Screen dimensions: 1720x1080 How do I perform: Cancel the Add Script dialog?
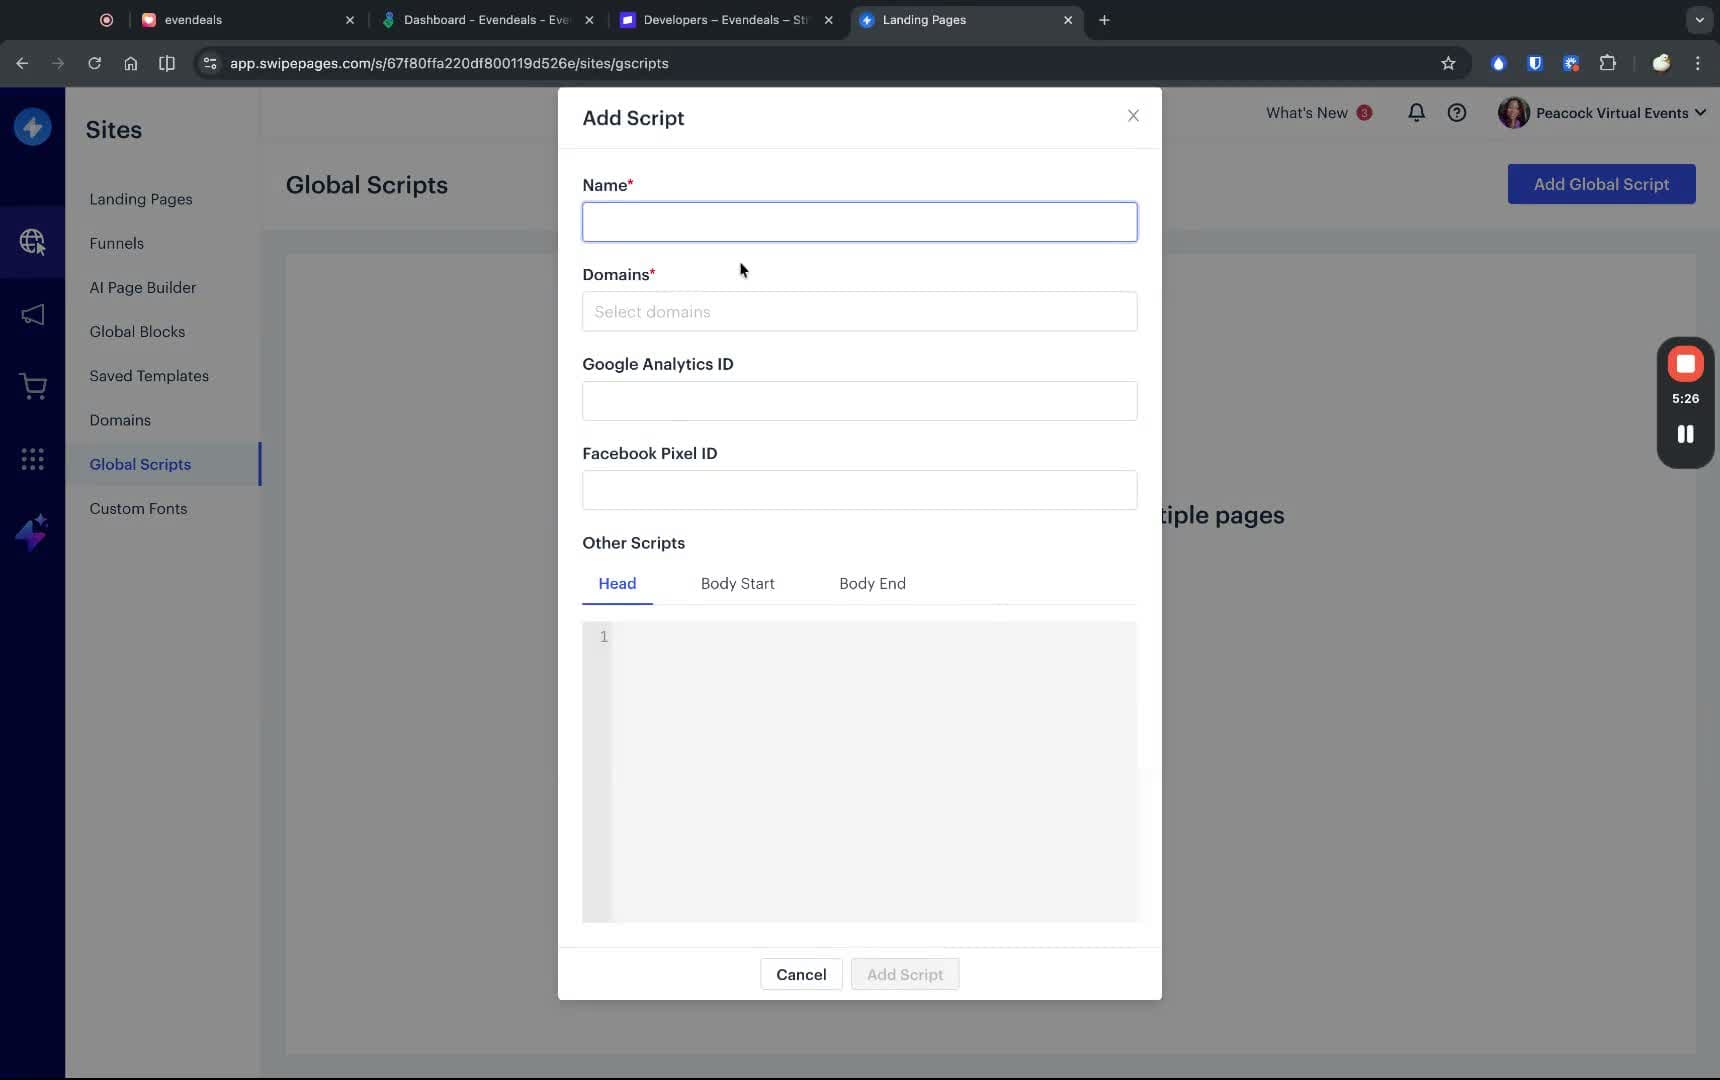click(x=800, y=973)
